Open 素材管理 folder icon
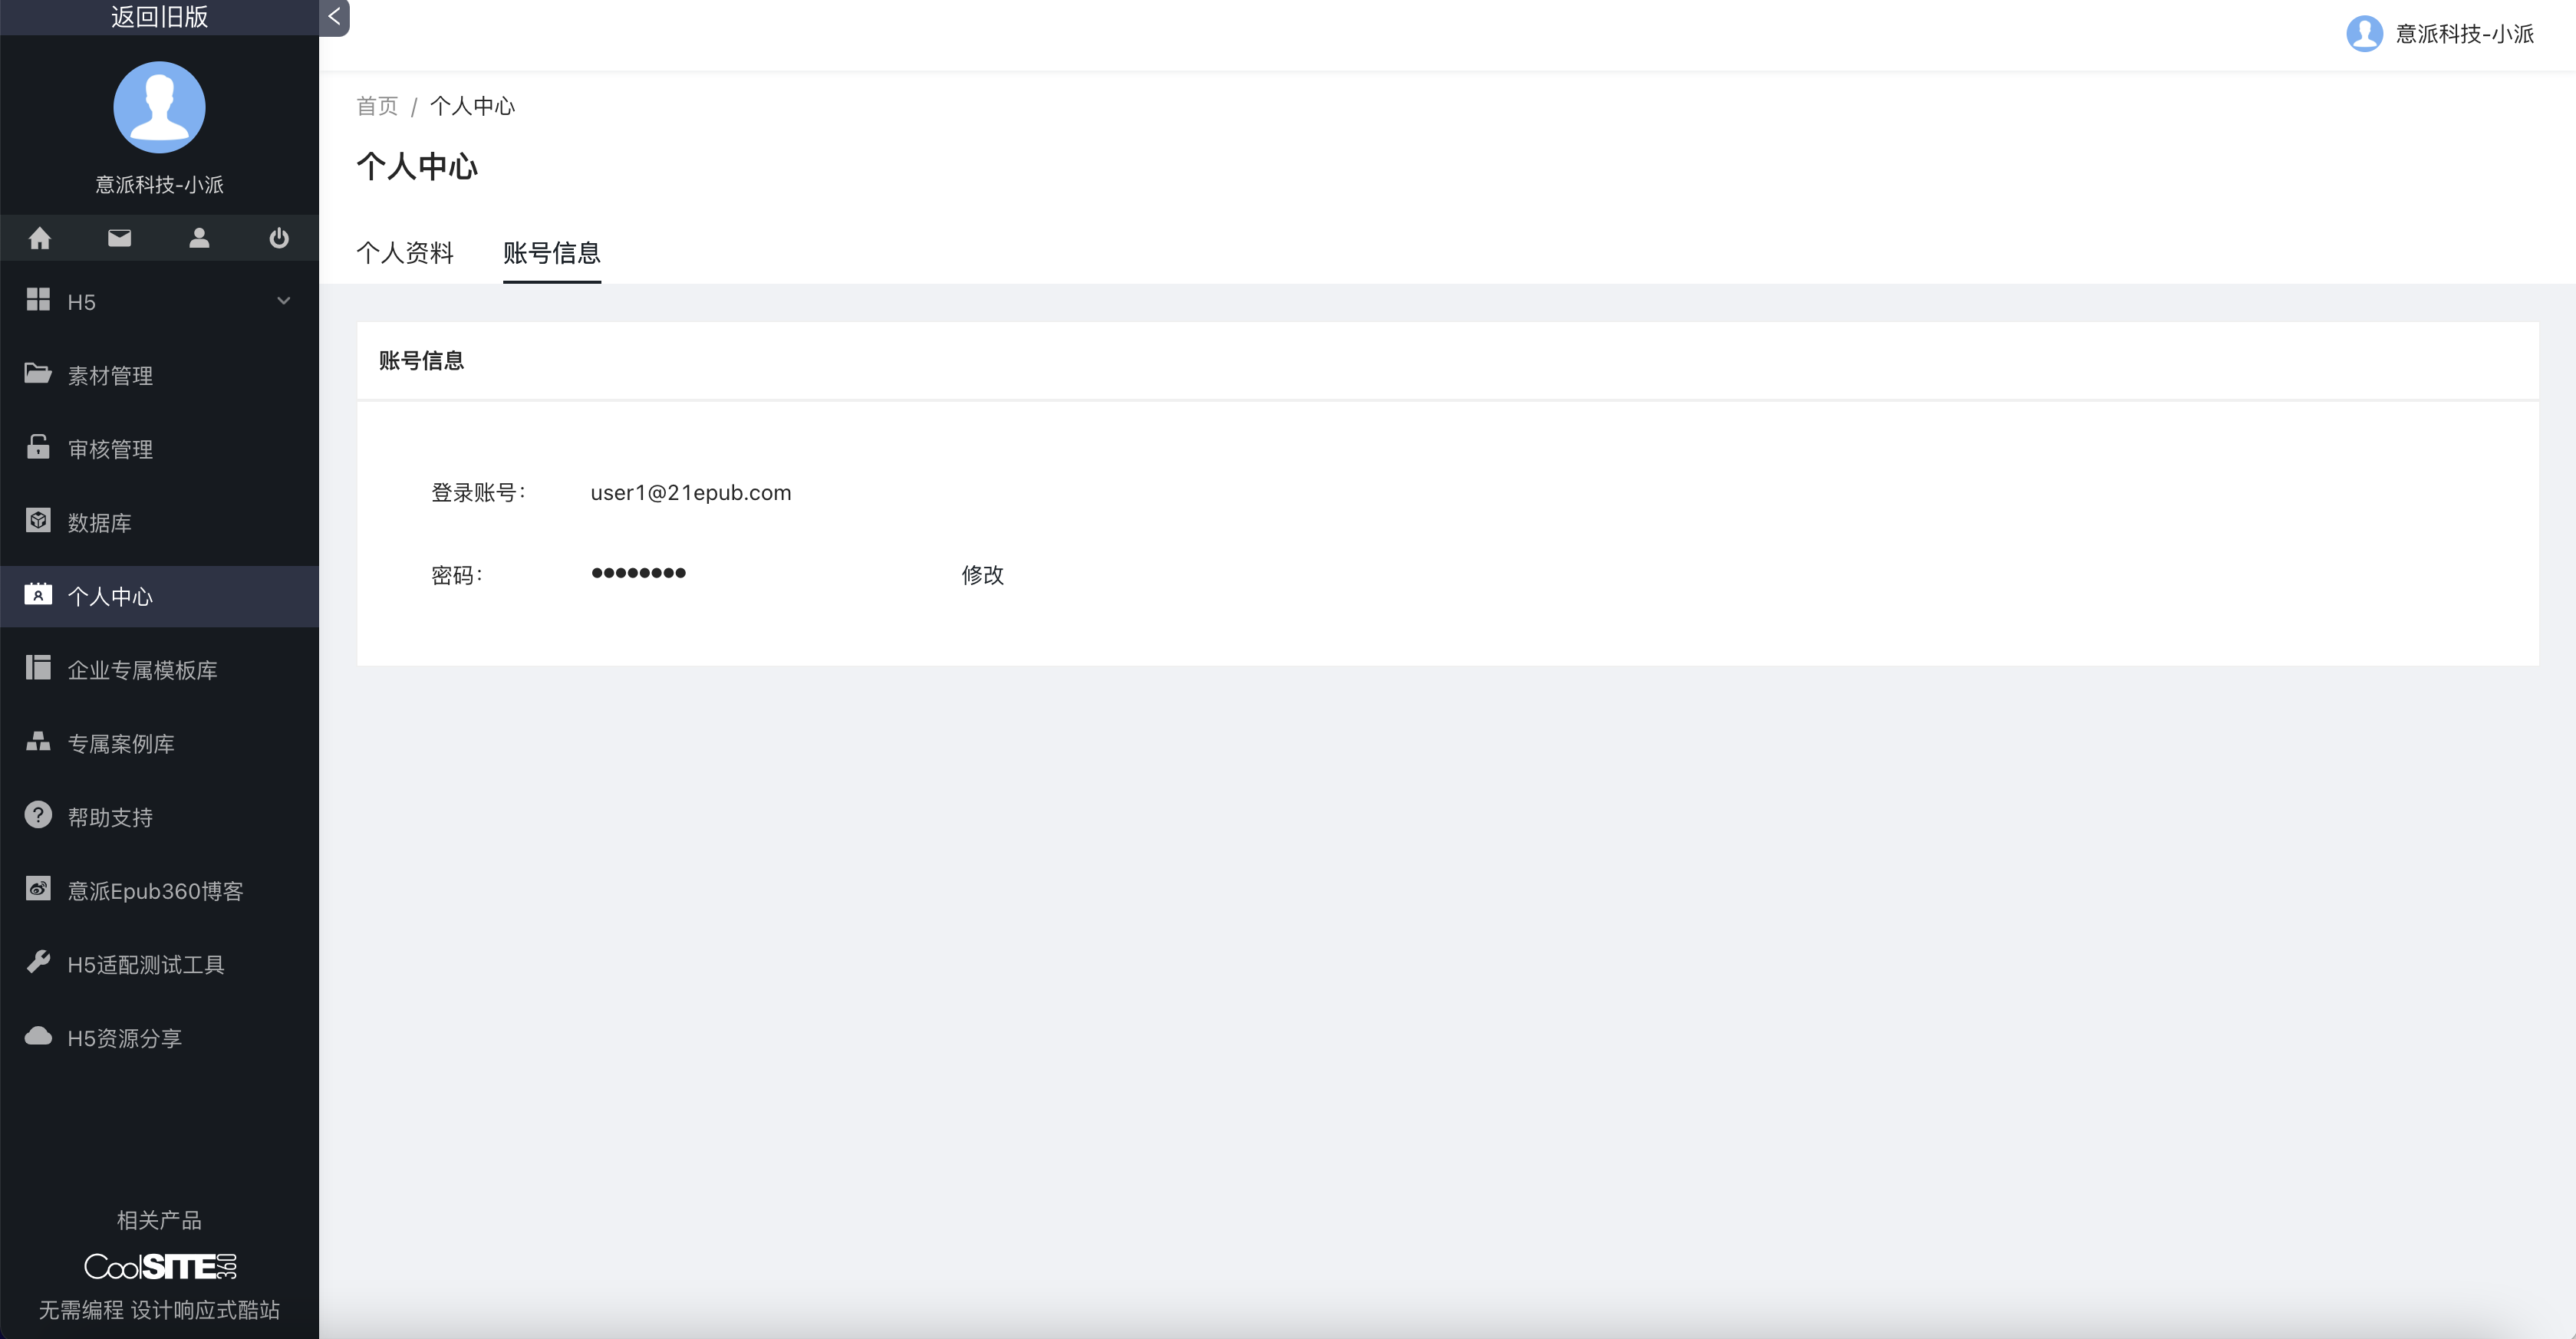The image size is (2576, 1339). coord(38,374)
